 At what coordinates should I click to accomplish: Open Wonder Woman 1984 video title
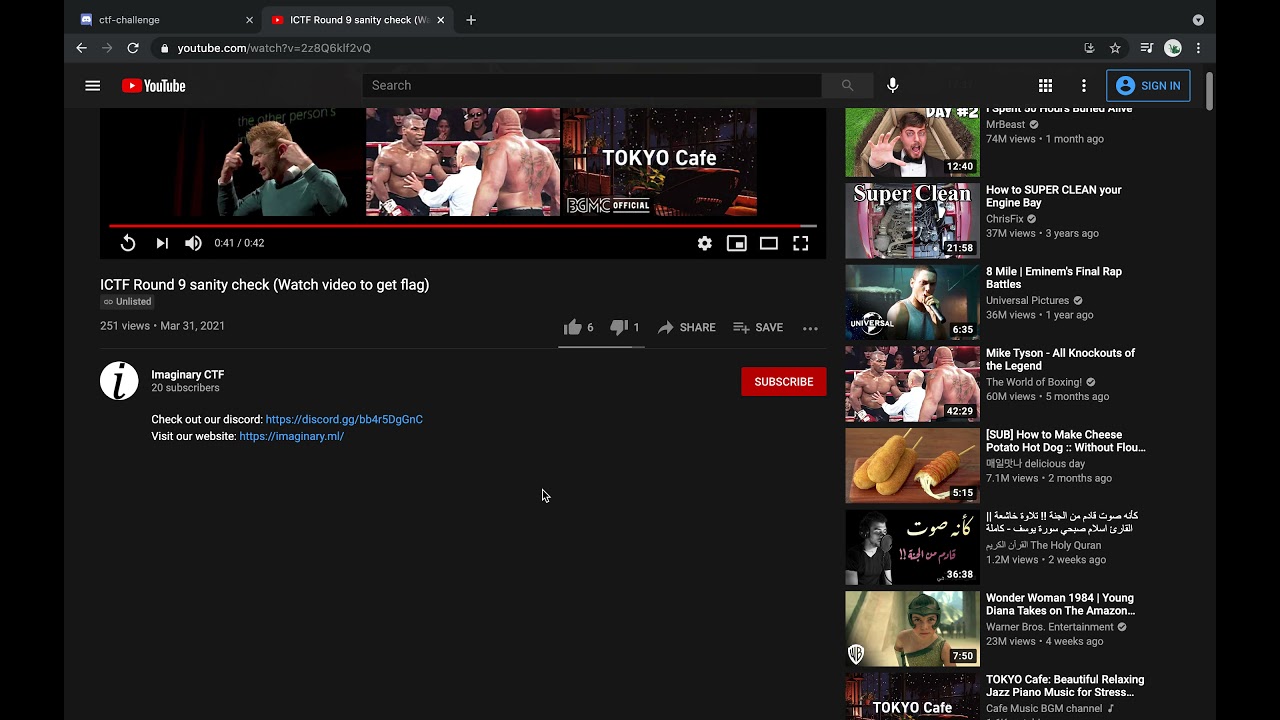[x=1061, y=604]
